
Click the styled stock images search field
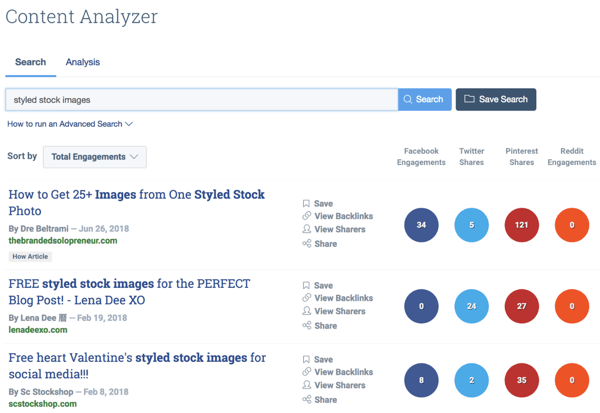click(x=202, y=100)
